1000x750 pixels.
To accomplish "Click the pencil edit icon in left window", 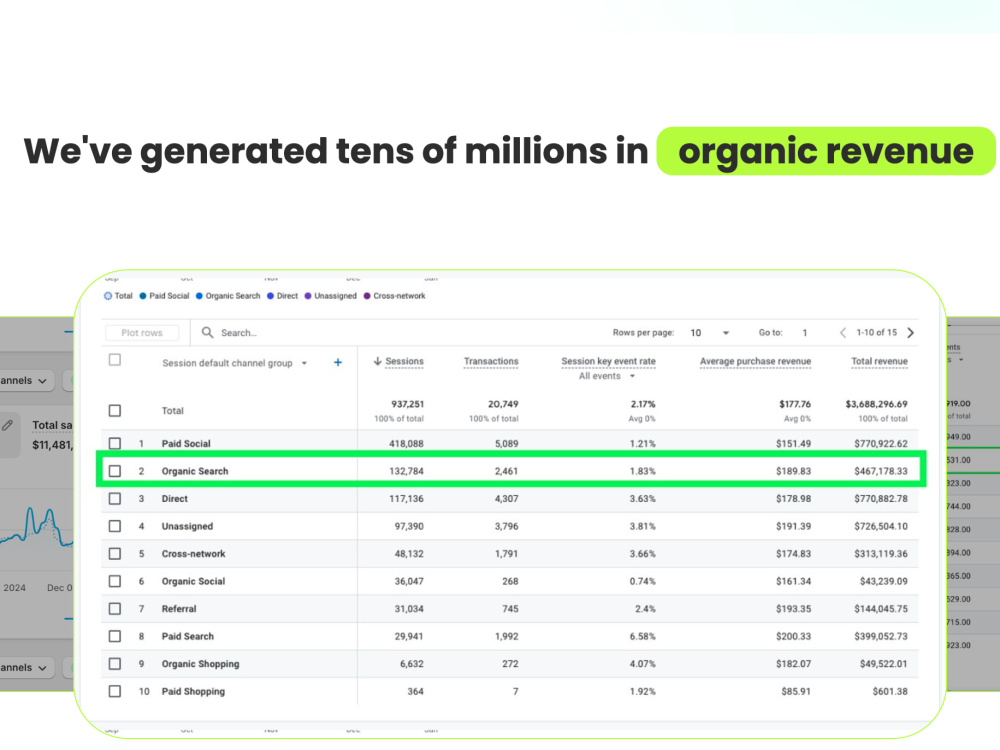I will point(8,425).
